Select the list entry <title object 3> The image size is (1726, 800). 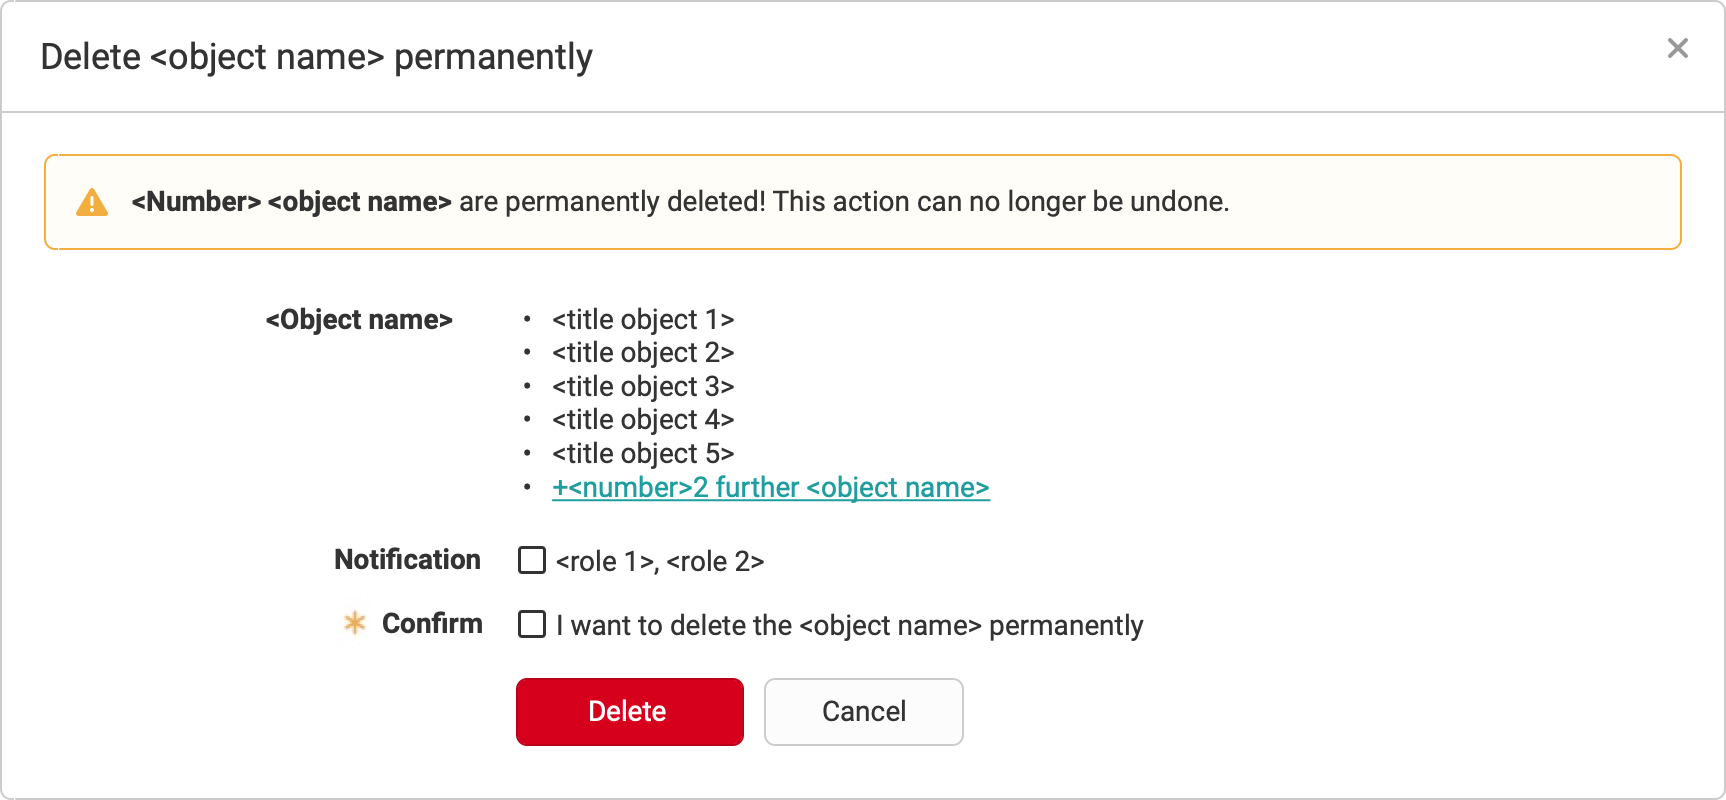tap(643, 386)
